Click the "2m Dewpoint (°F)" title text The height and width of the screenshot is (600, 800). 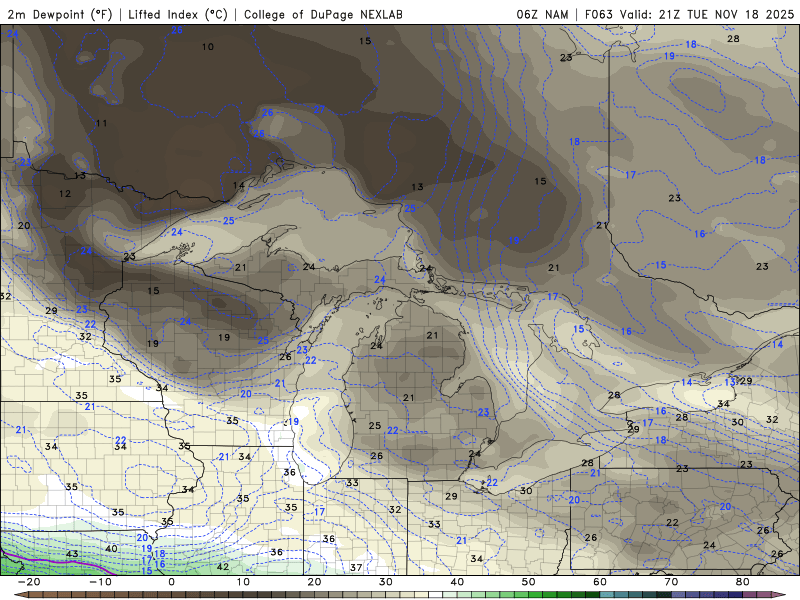pyautogui.click(x=60, y=14)
